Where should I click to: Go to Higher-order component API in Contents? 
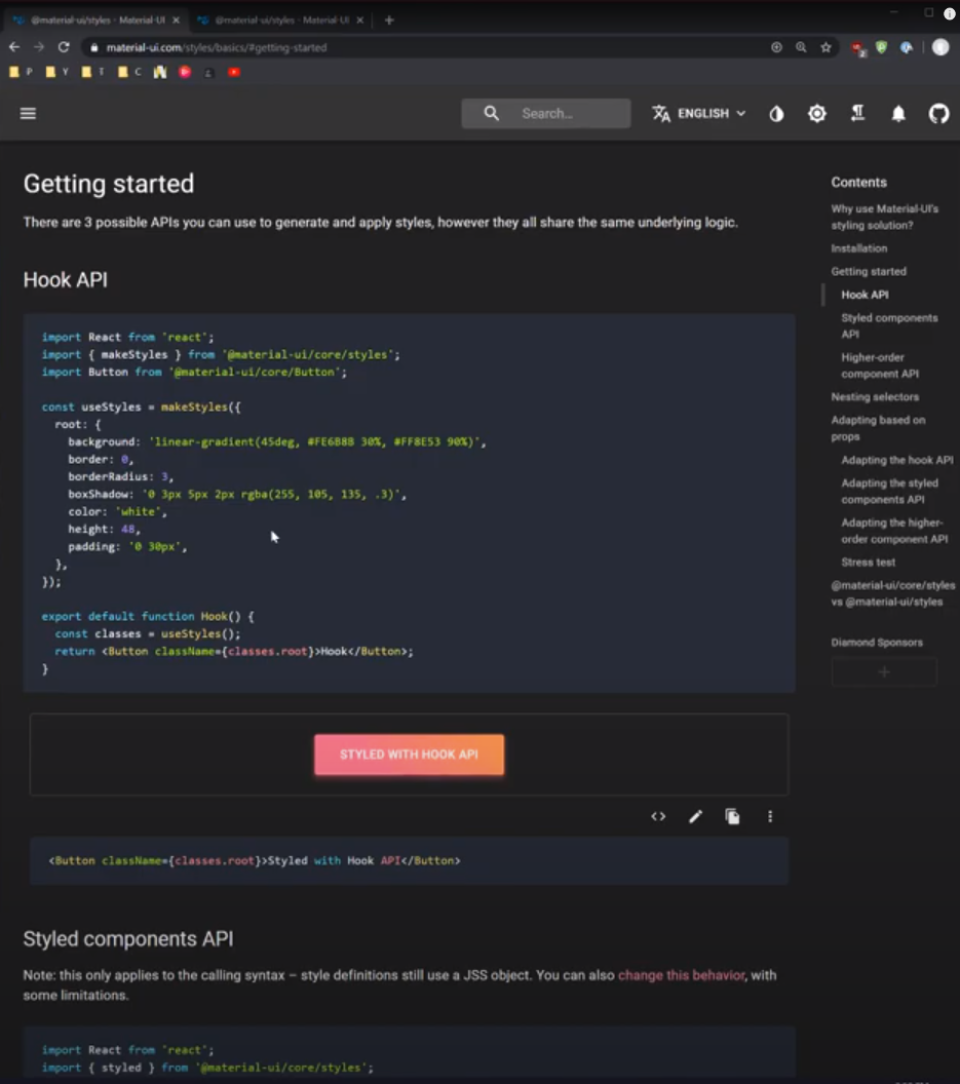[880, 365]
